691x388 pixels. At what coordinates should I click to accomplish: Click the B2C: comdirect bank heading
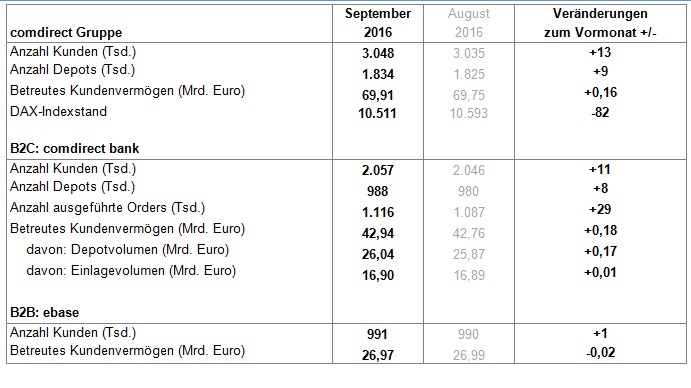[74, 148]
